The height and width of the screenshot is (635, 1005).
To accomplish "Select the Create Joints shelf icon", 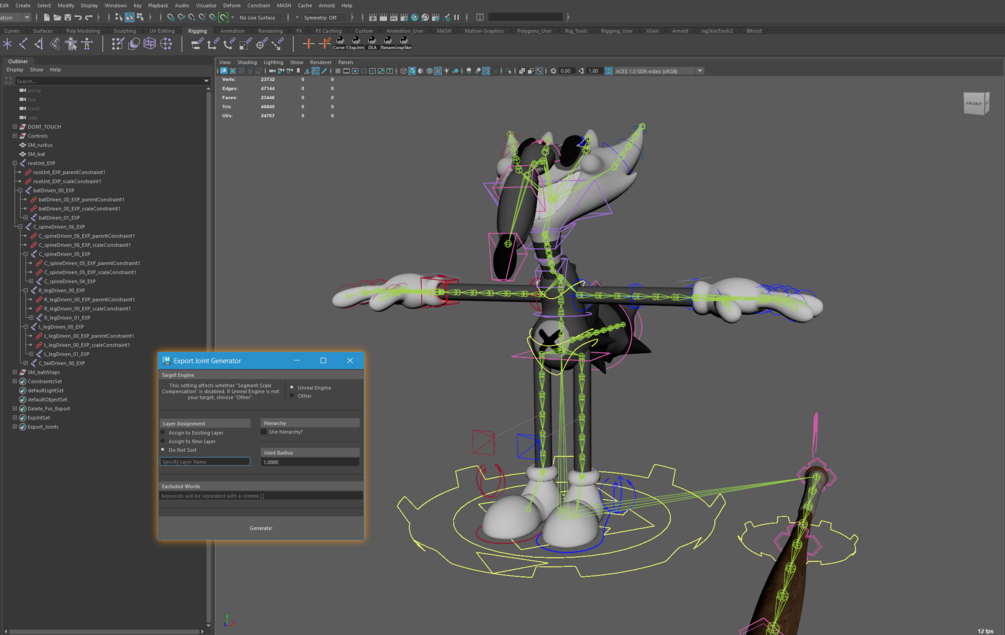I will click(x=23, y=44).
